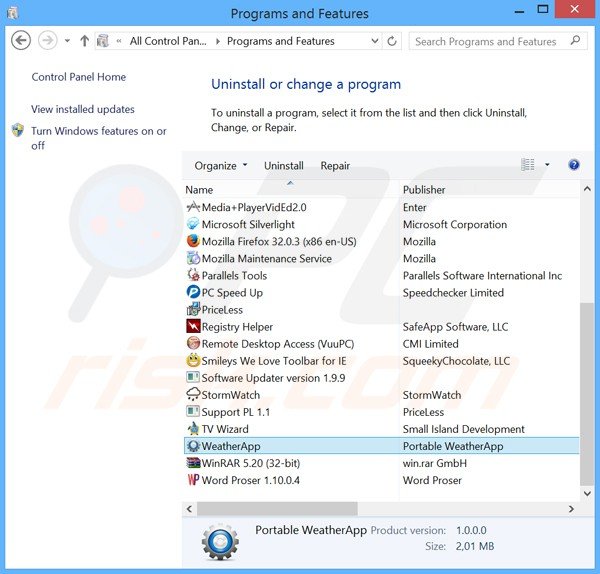Select the PC Speed Up name text
The height and width of the screenshot is (574, 600).
pyautogui.click(x=232, y=293)
